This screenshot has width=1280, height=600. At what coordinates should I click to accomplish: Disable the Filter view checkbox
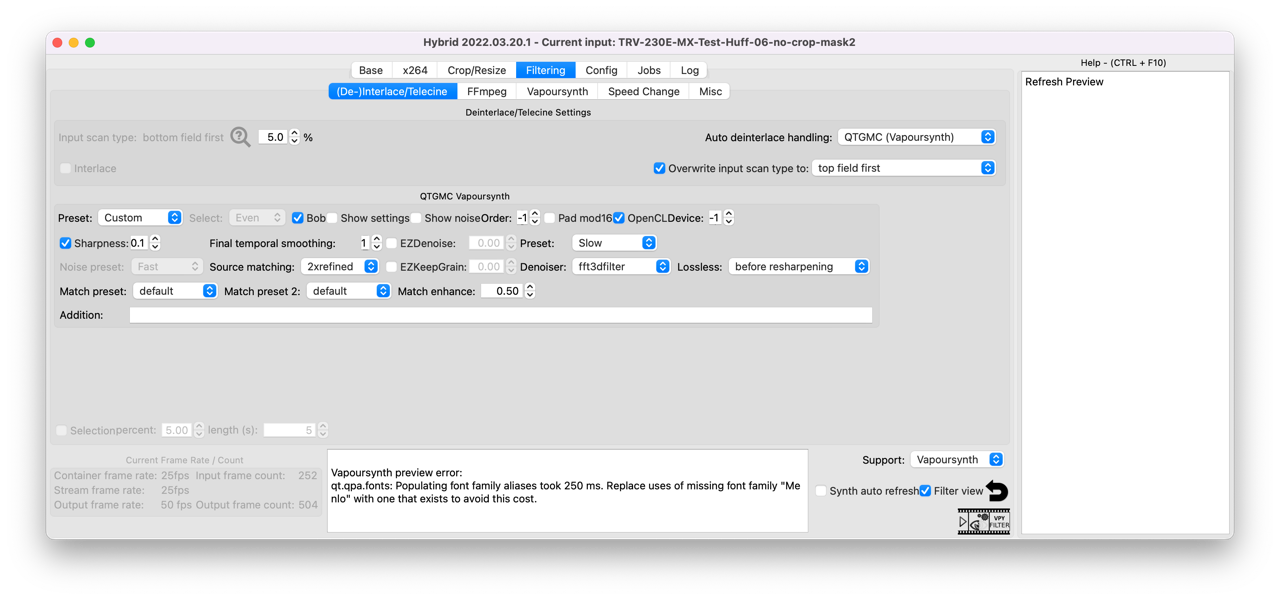pyautogui.click(x=925, y=491)
